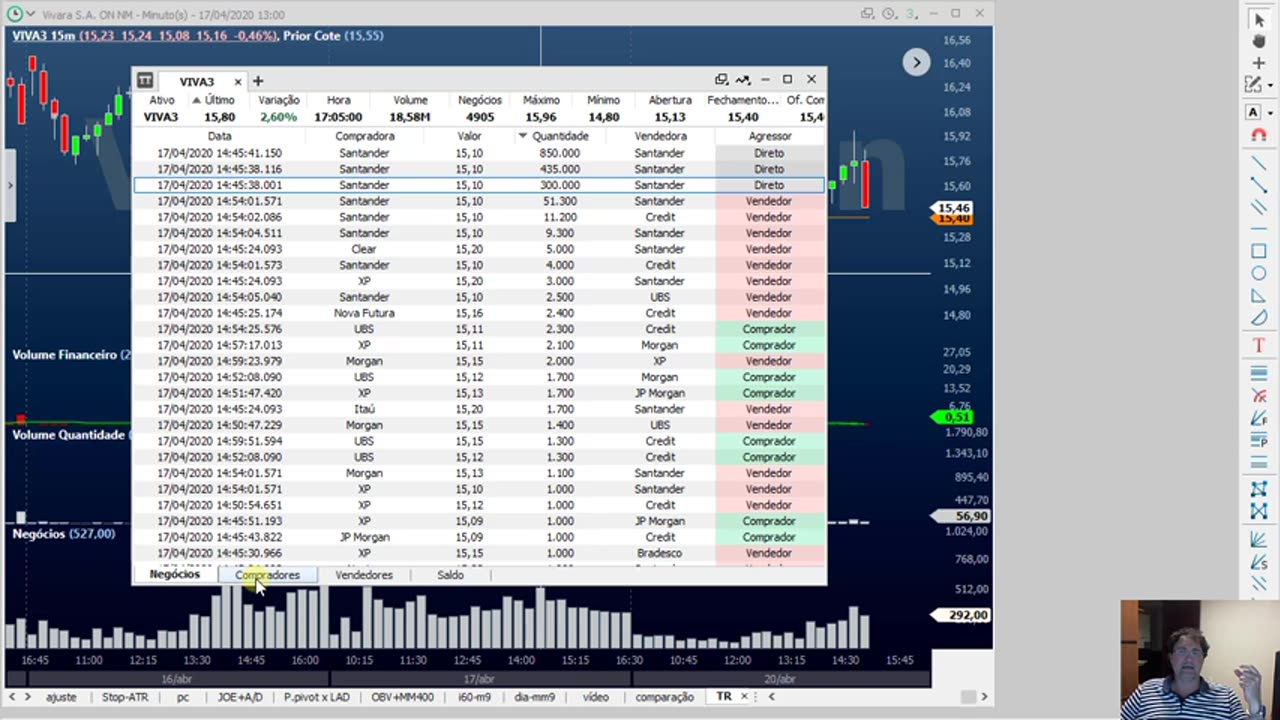Select the arrow cursor tool

(x=1259, y=20)
